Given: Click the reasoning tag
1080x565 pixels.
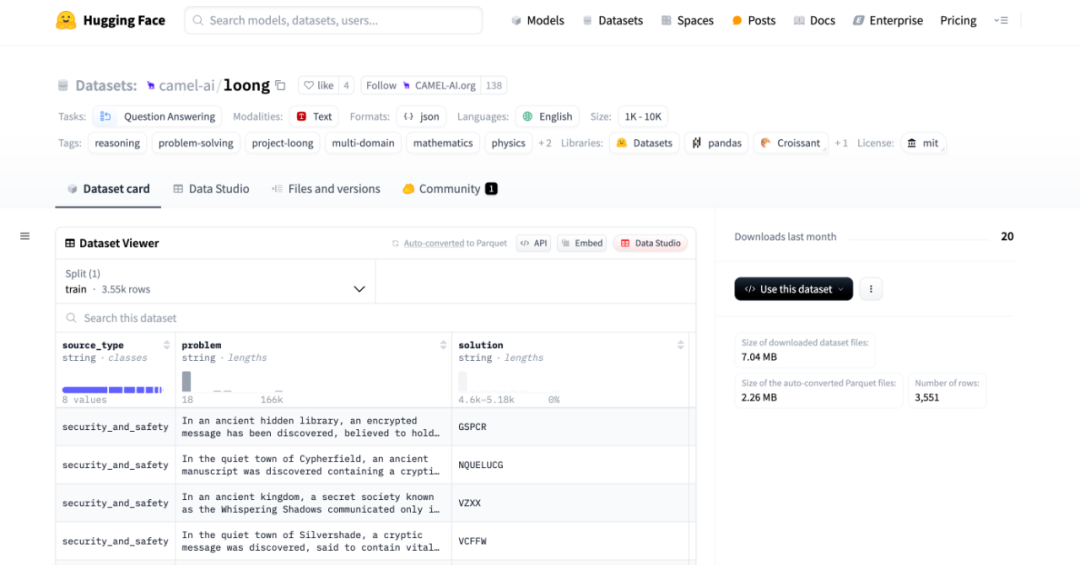Looking at the screenshot, I should point(117,143).
